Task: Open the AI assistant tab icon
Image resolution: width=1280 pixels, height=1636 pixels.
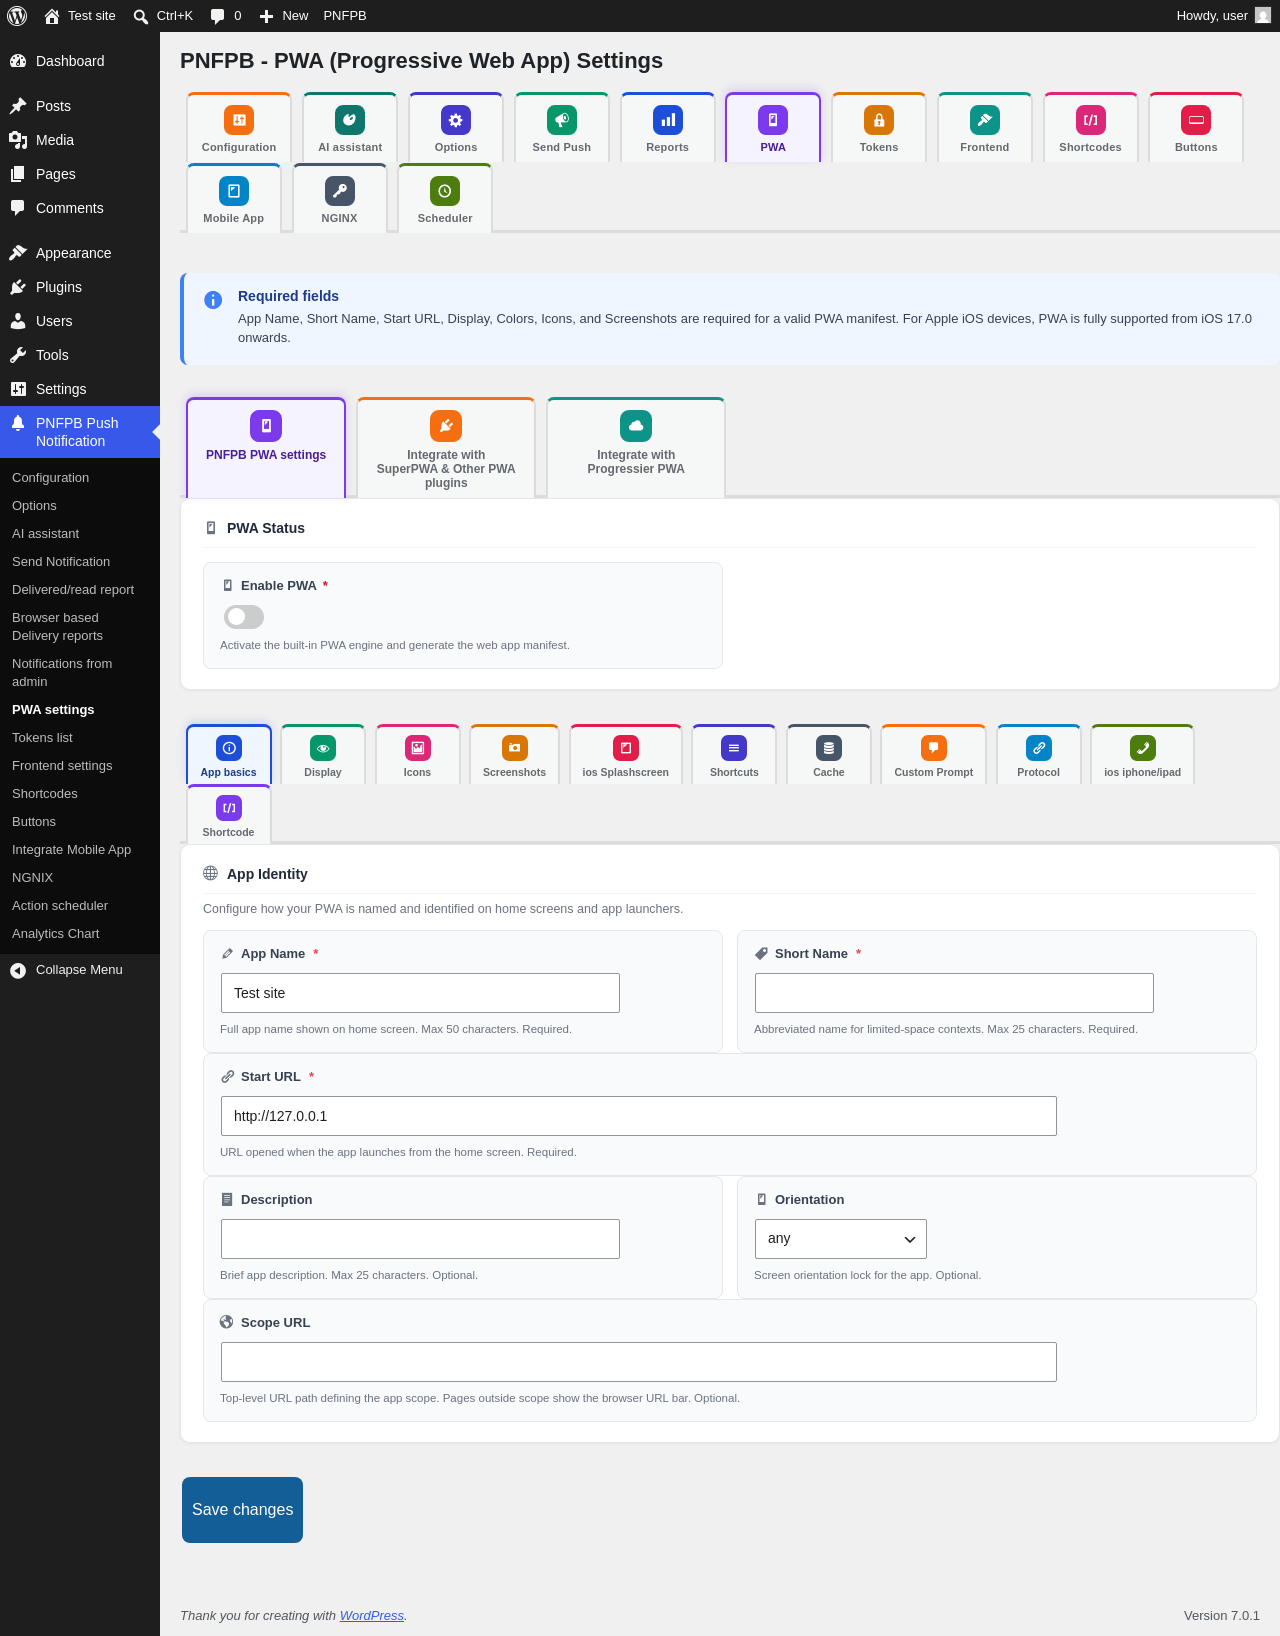Action: (350, 120)
